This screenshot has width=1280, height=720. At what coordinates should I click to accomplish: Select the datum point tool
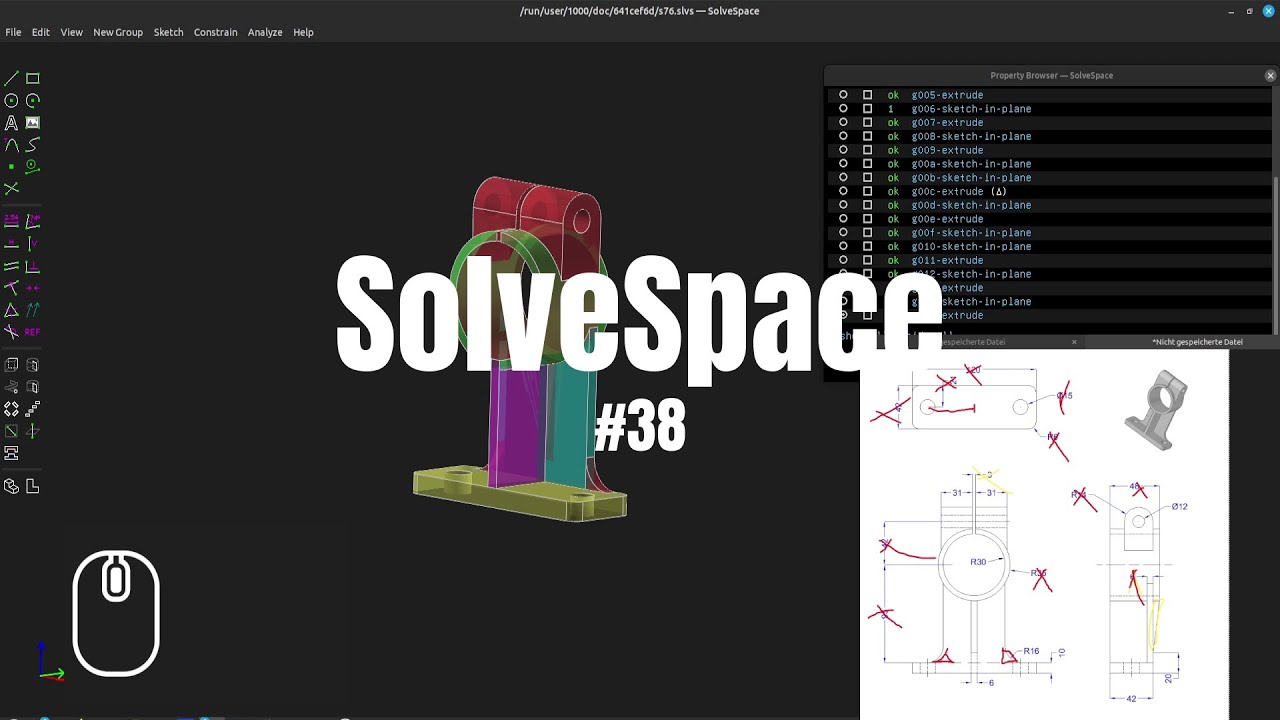pyautogui.click(x=11, y=166)
